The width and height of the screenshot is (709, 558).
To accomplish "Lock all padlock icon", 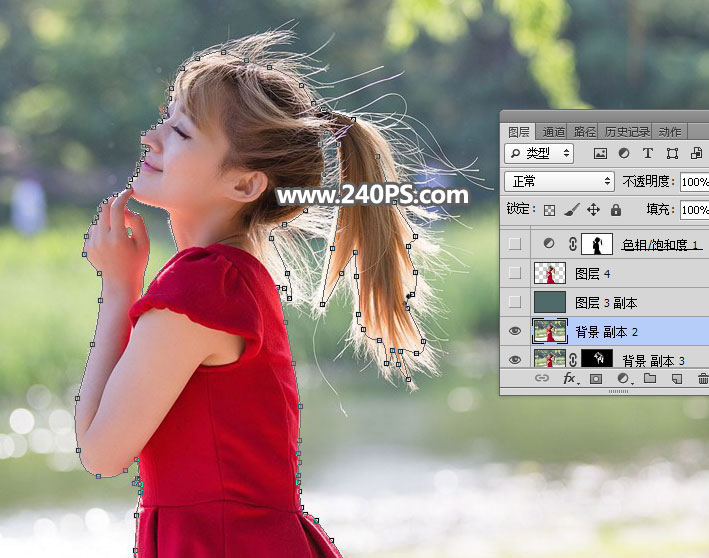I will click(x=615, y=209).
